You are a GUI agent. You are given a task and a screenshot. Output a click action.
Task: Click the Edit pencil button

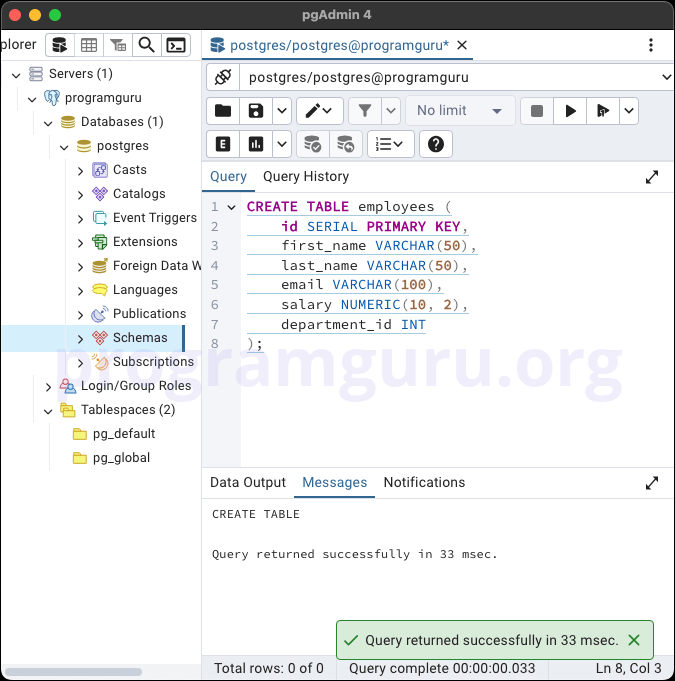[320, 111]
